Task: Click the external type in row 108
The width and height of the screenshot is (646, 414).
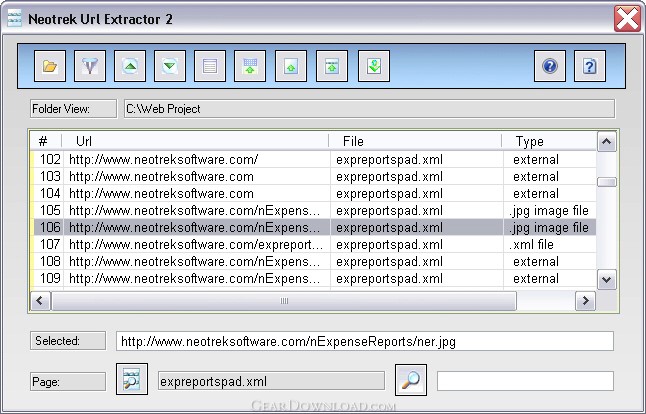Action: tap(536, 262)
